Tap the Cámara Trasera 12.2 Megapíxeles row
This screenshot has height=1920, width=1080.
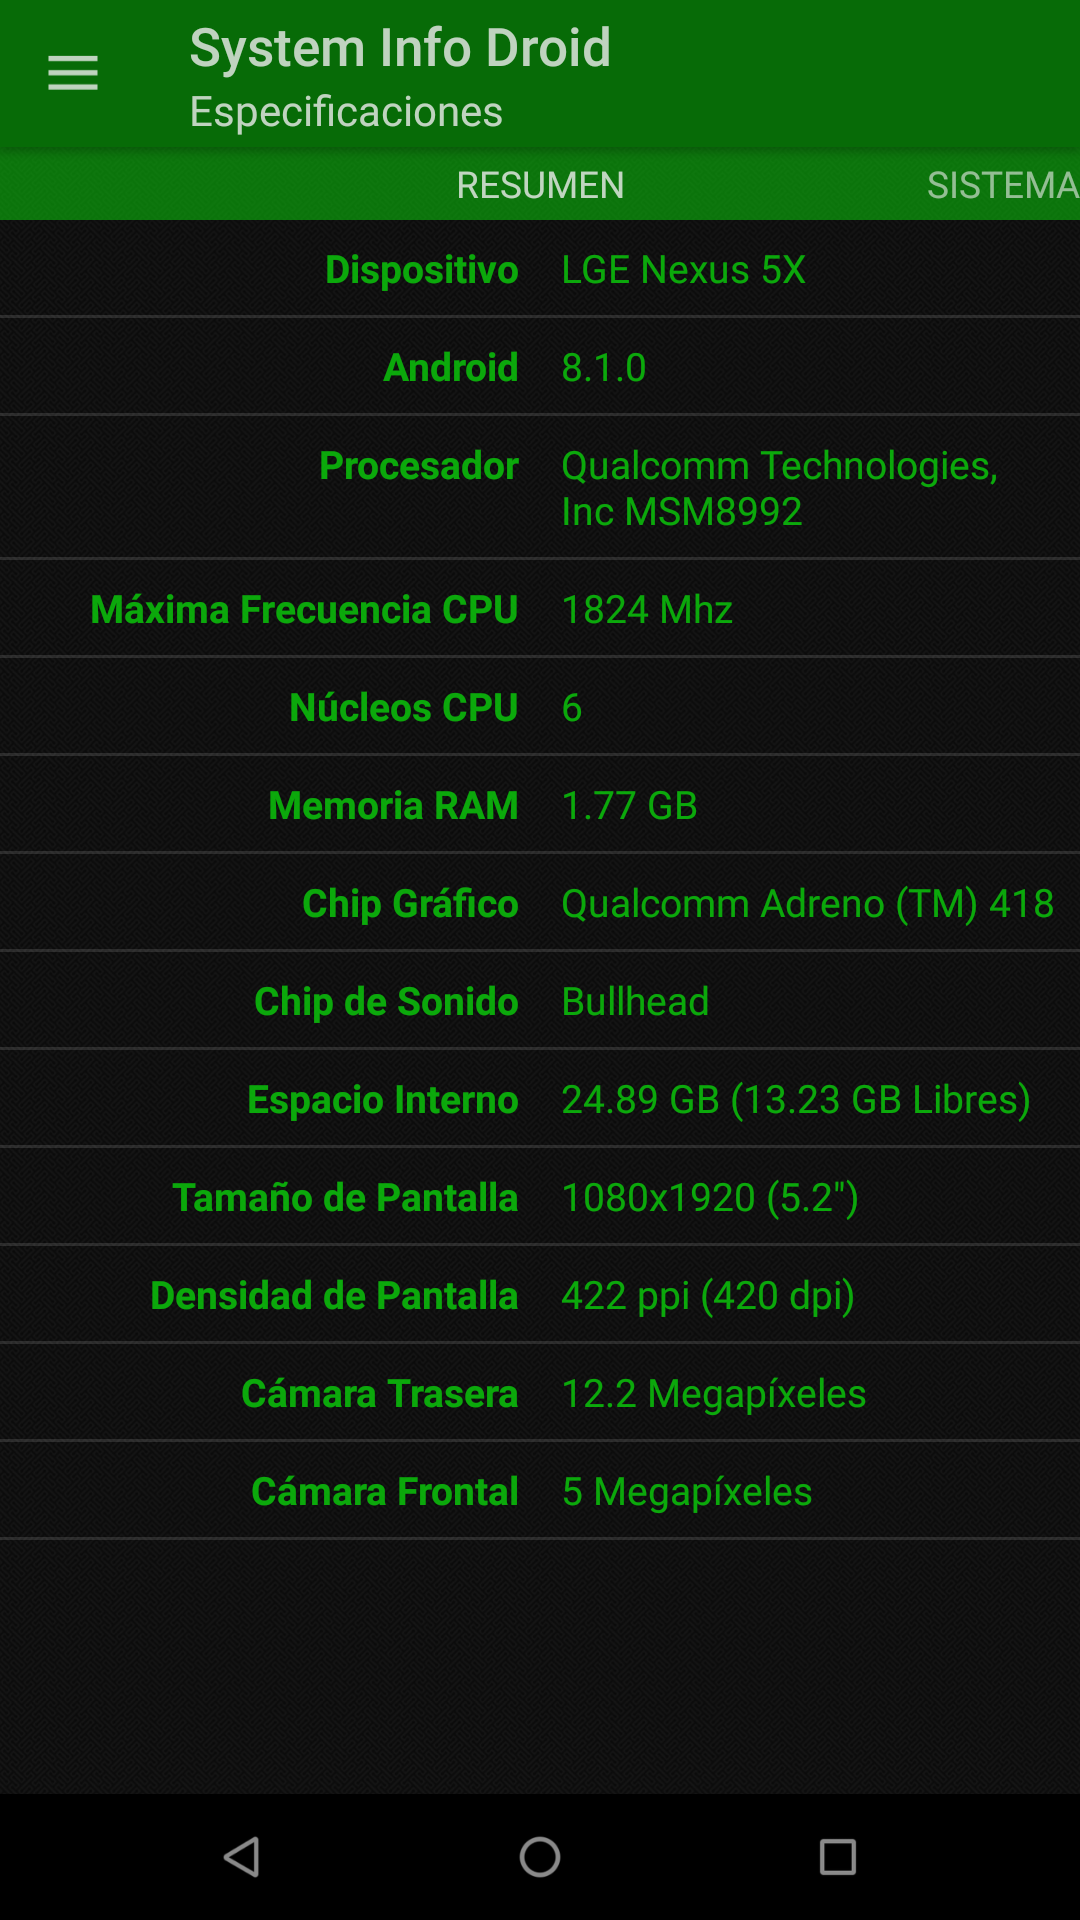click(540, 1393)
